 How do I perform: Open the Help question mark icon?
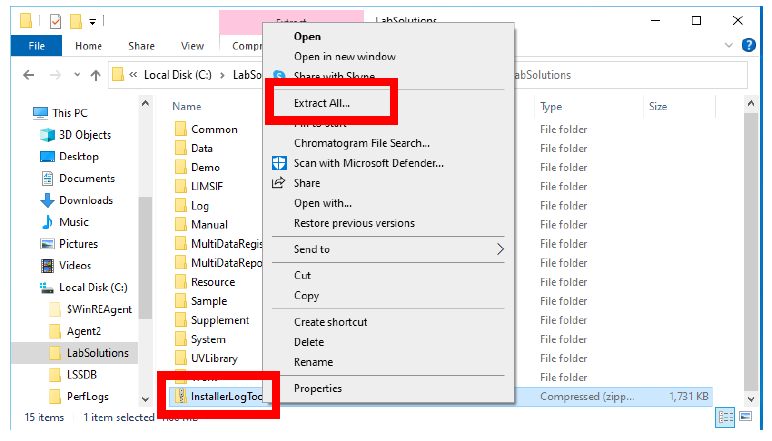(748, 45)
